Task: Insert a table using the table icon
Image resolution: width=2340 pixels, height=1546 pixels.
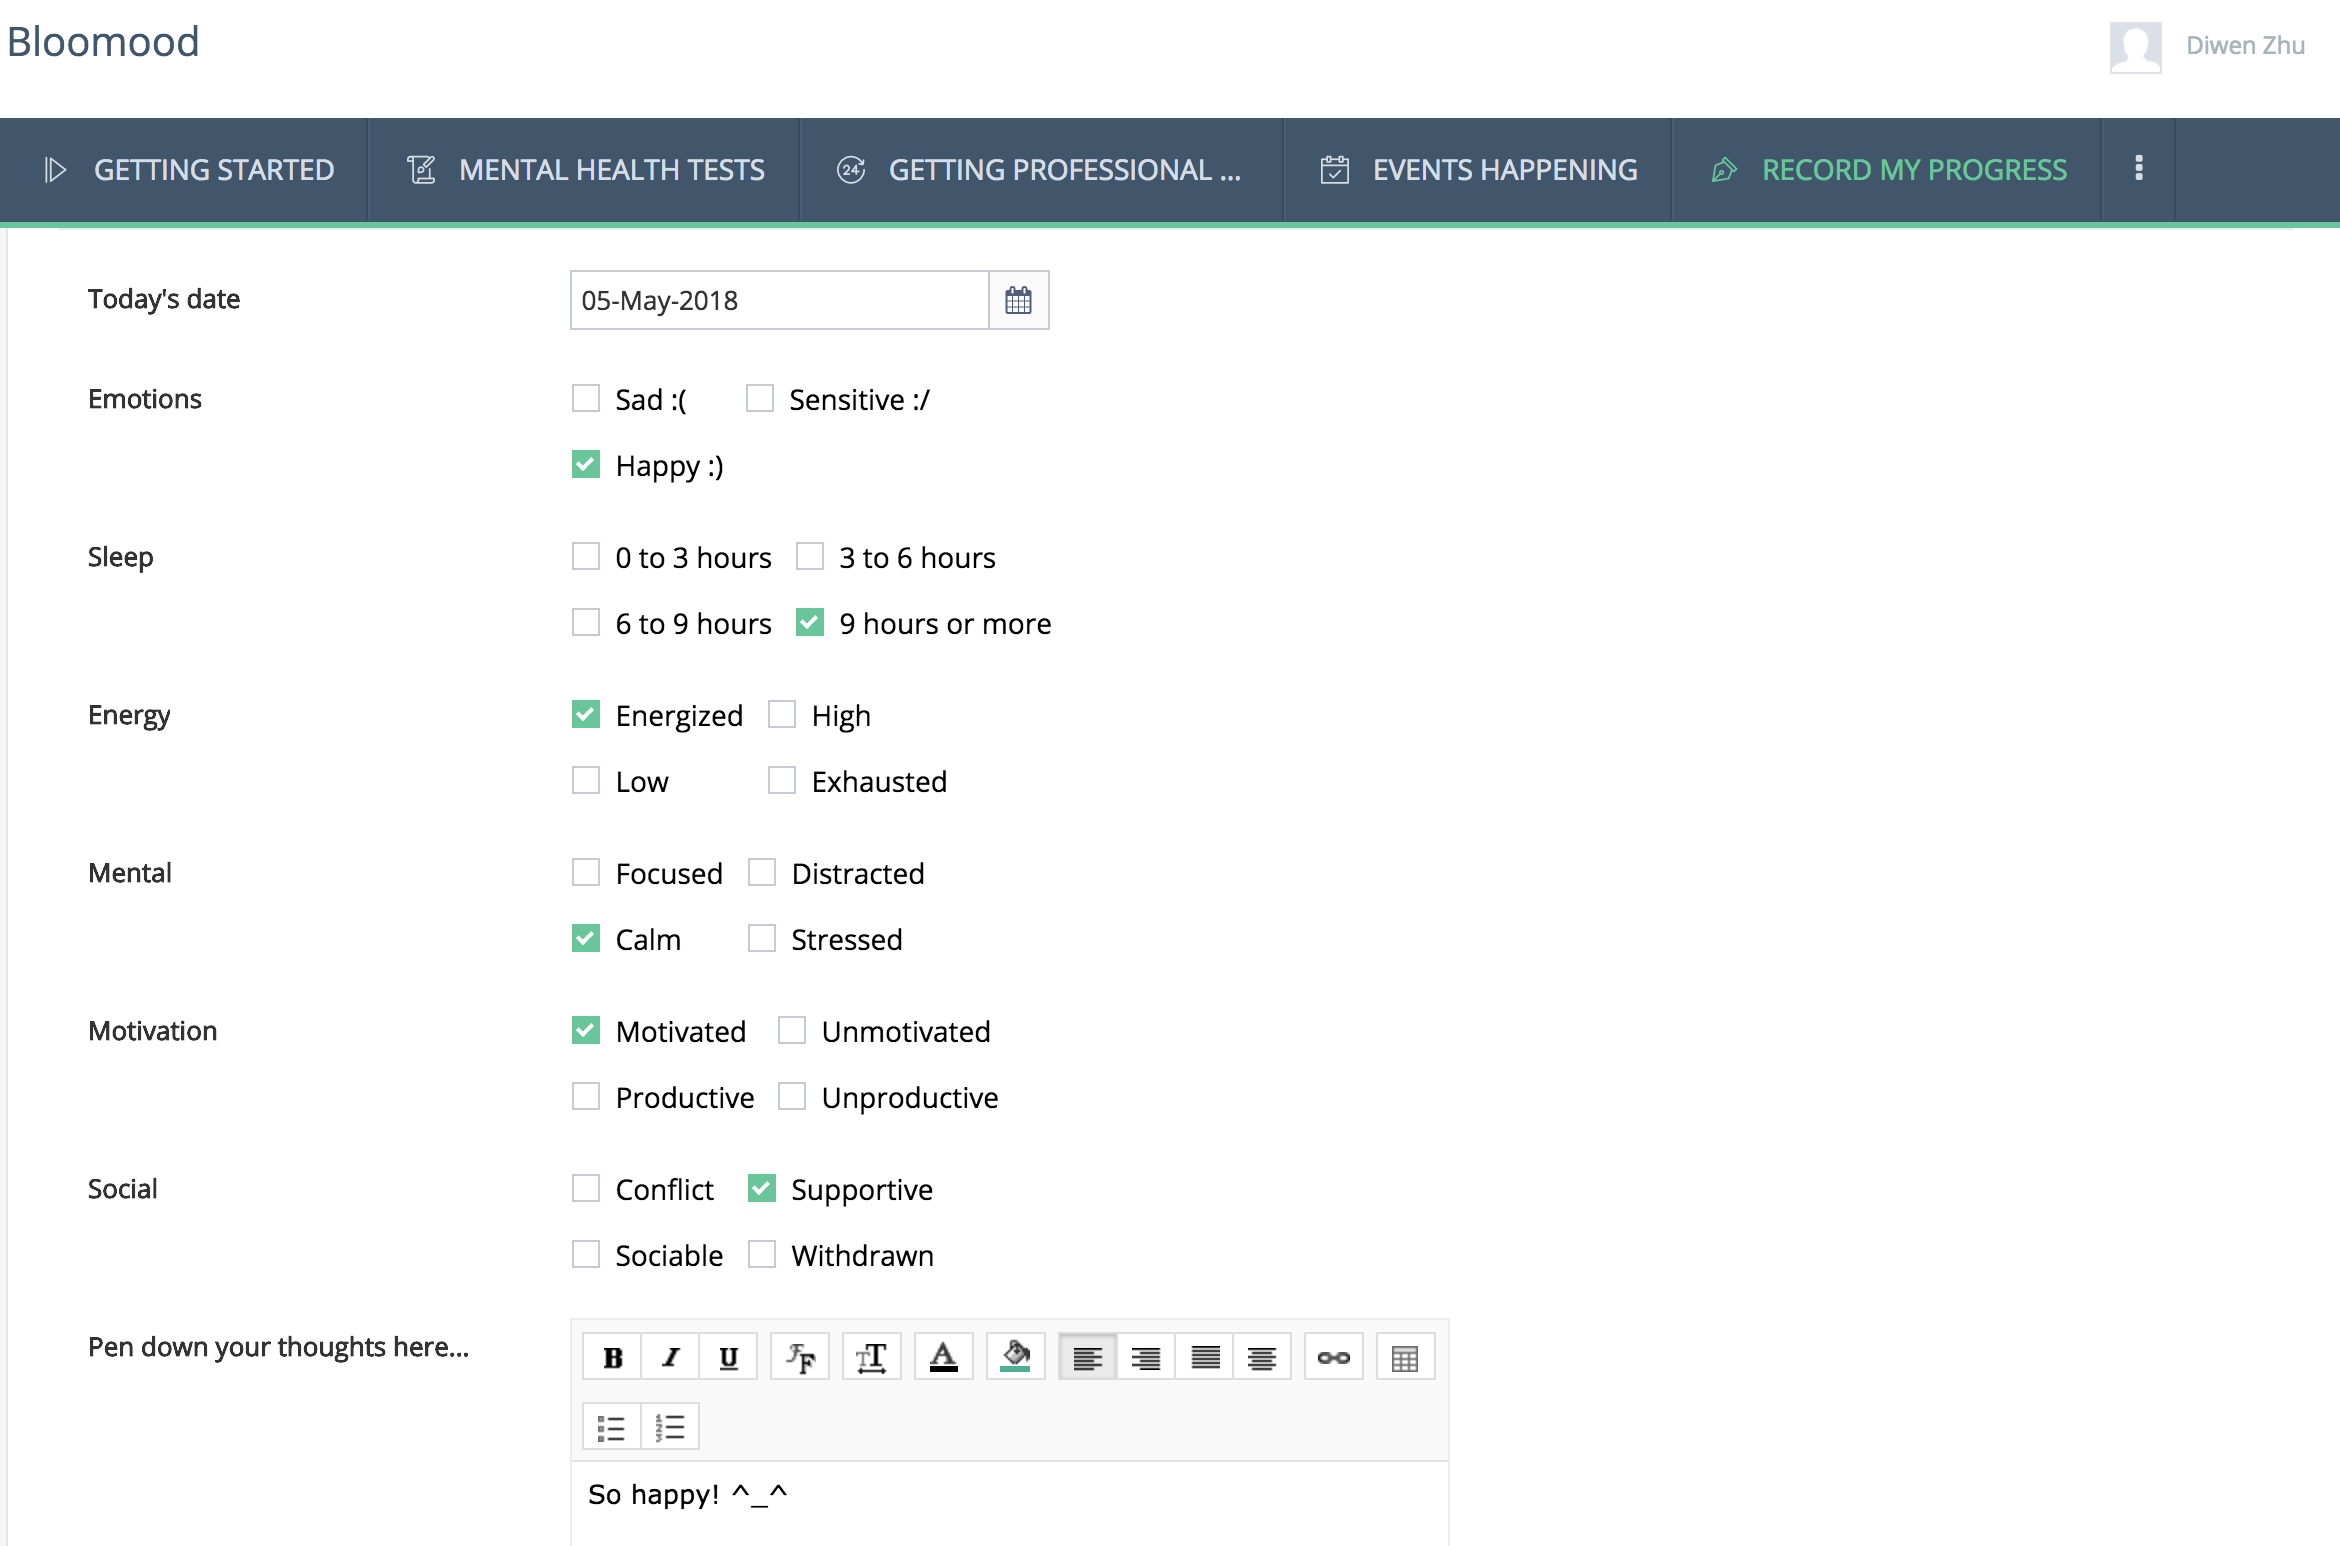Action: point(1404,1357)
